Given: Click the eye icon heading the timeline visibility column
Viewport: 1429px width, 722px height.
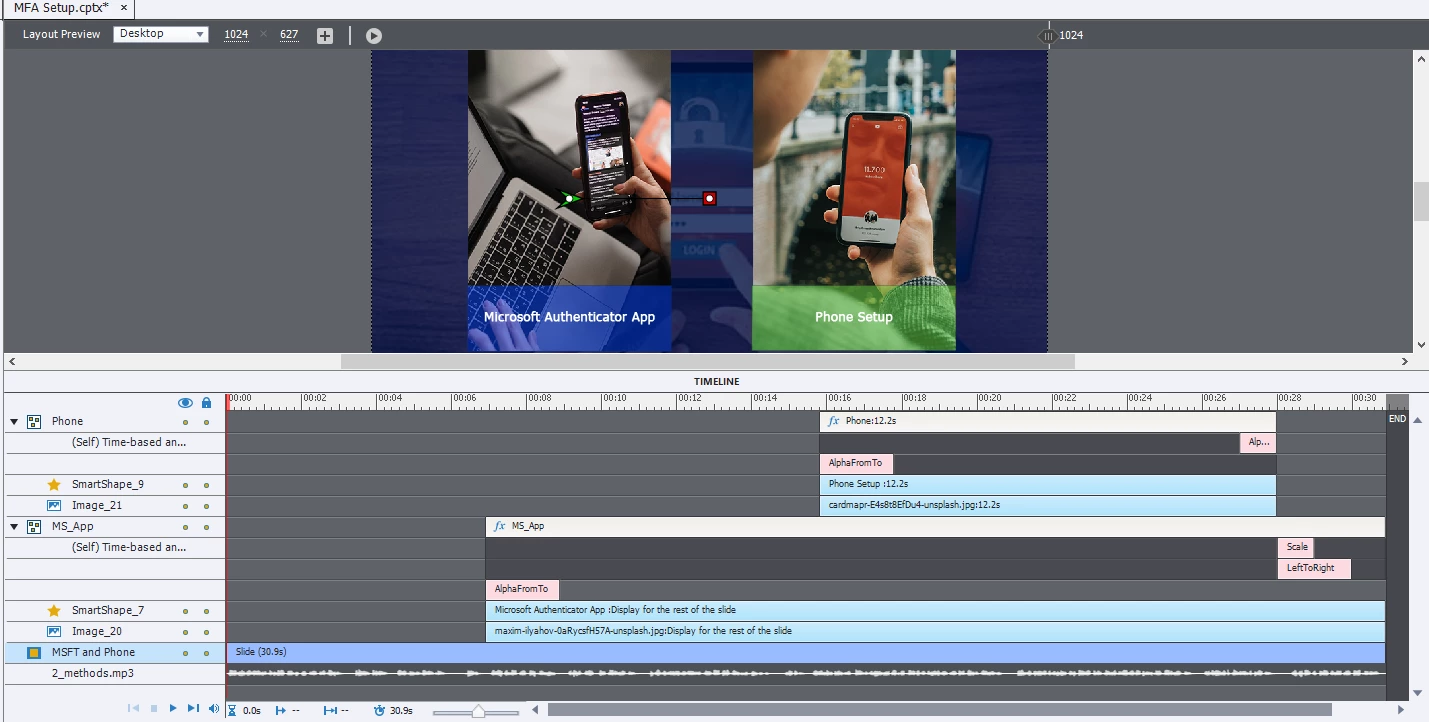Looking at the screenshot, I should pos(185,402).
